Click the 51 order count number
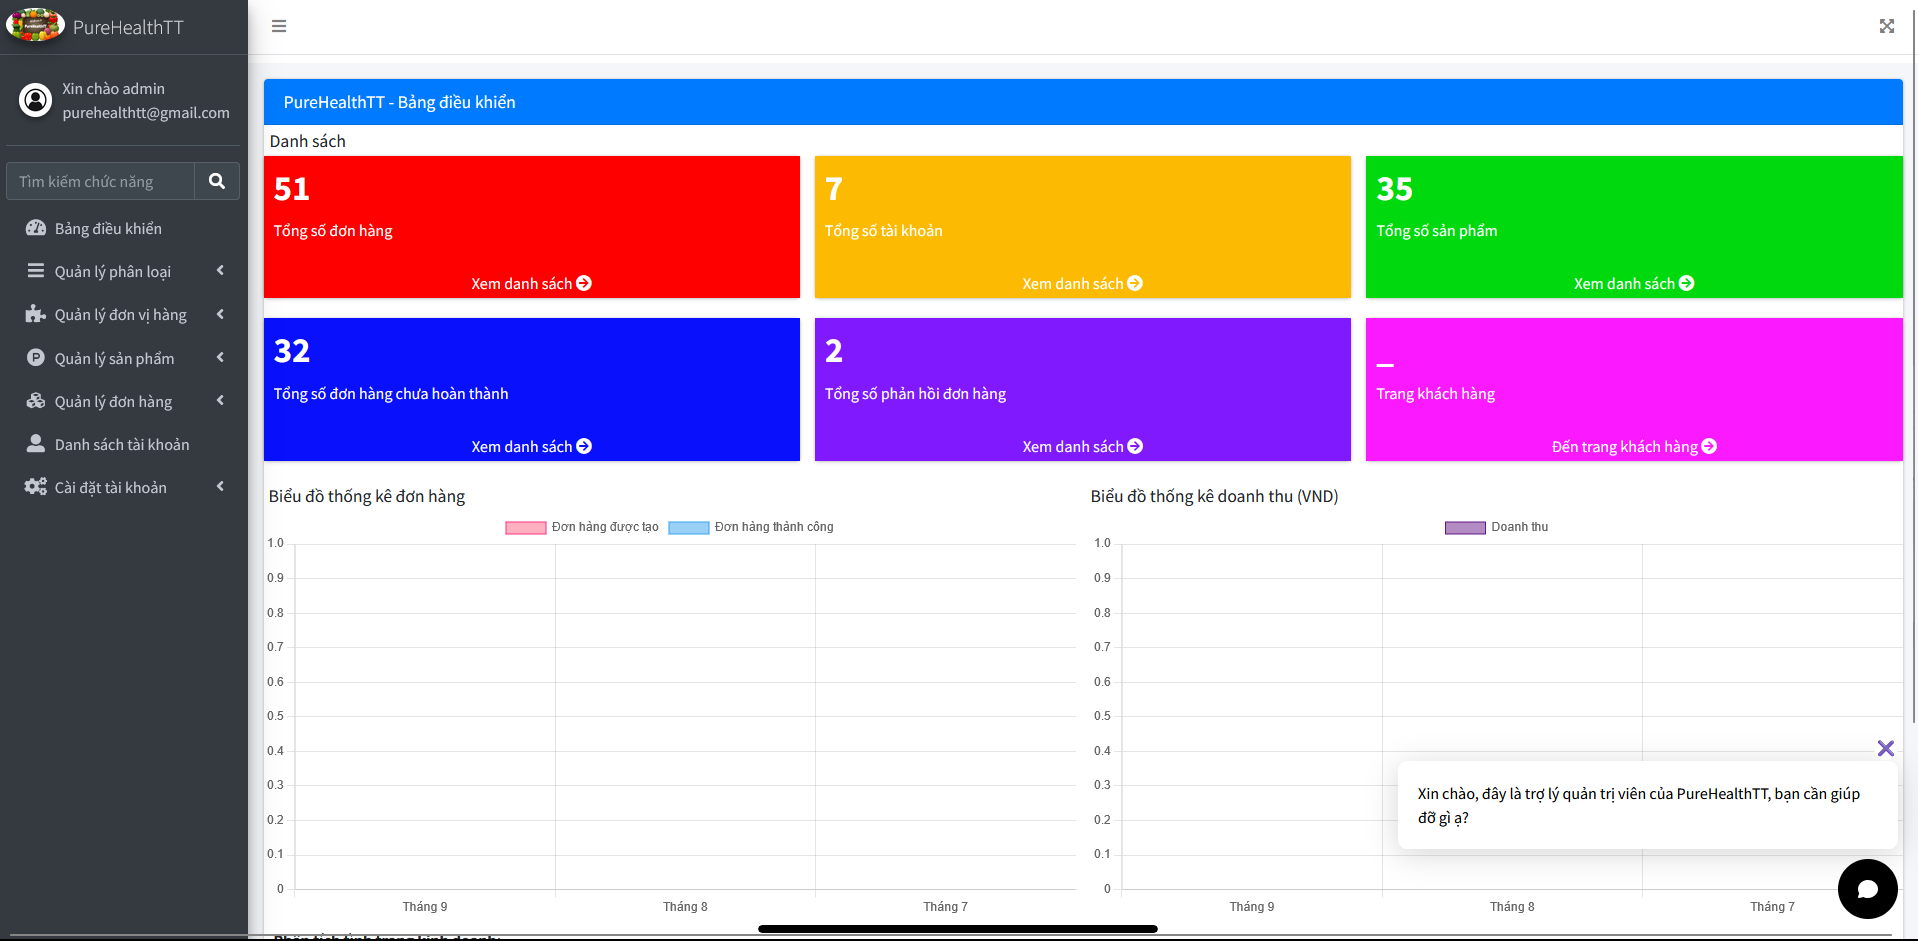The image size is (1918, 941). (x=292, y=189)
